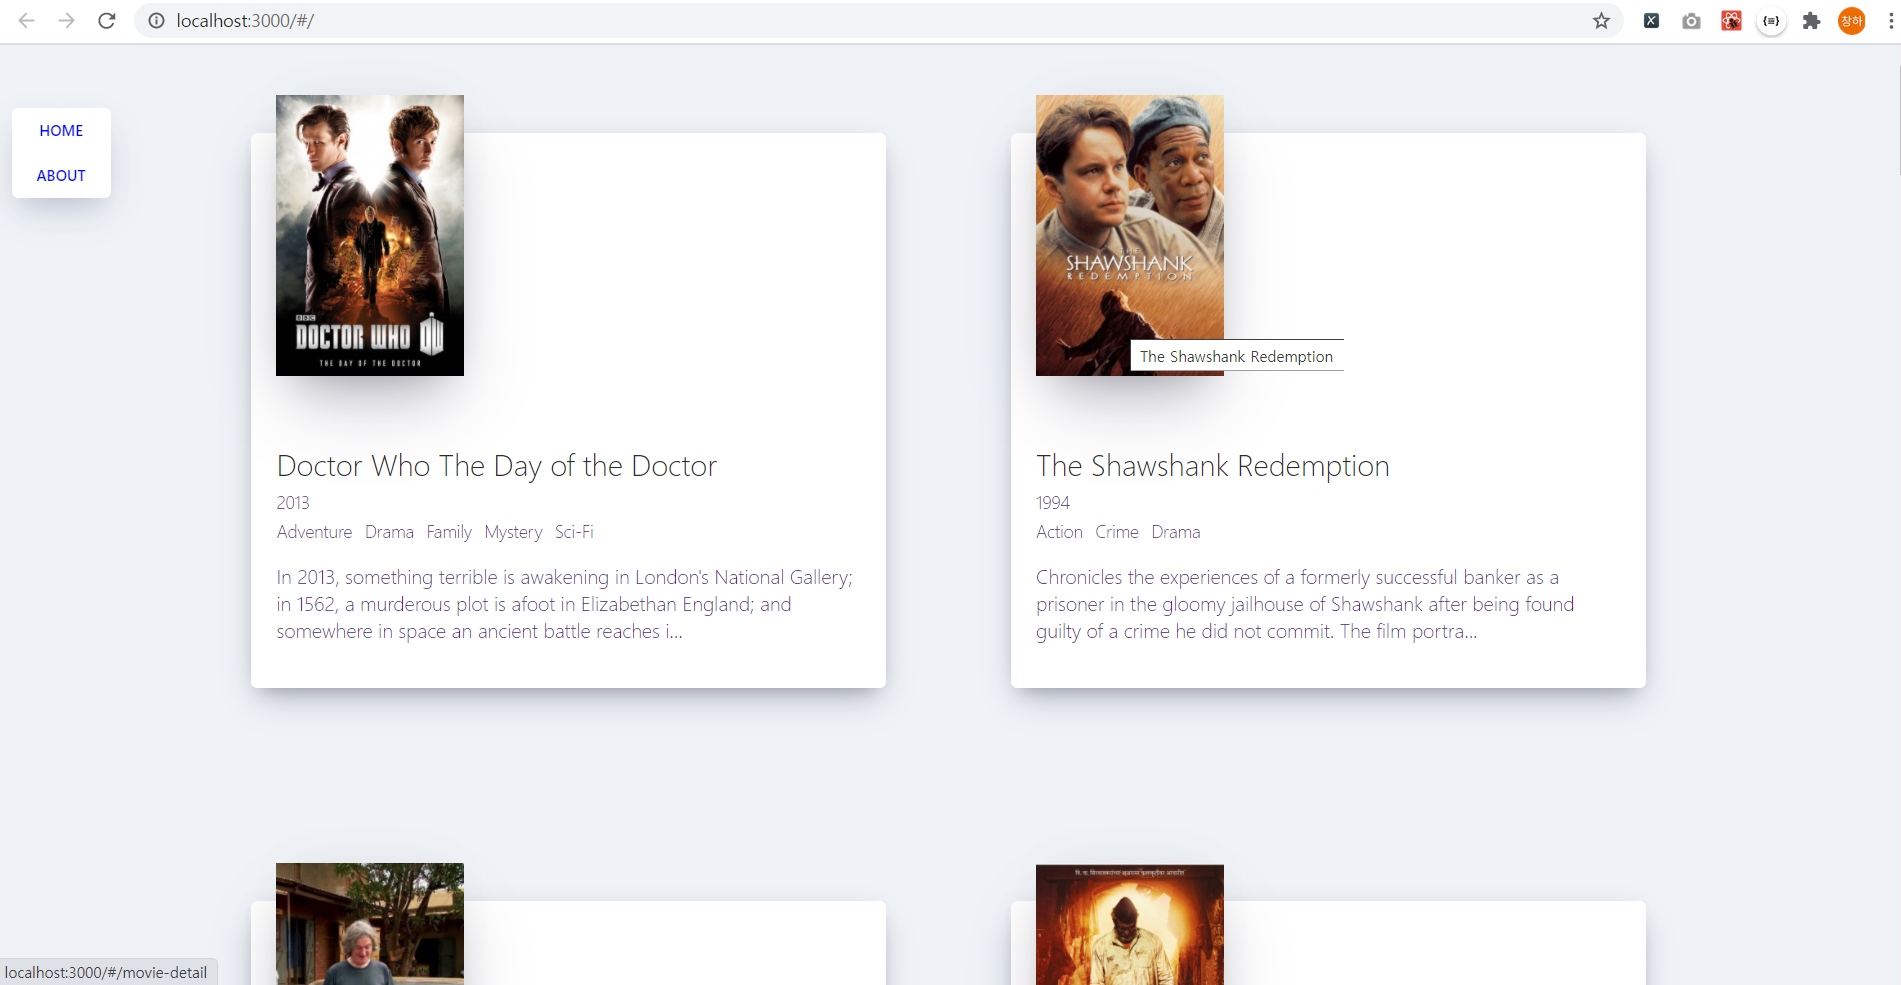Select the Sci-Fi genre tag
Image resolution: width=1901 pixels, height=985 pixels.
point(574,532)
